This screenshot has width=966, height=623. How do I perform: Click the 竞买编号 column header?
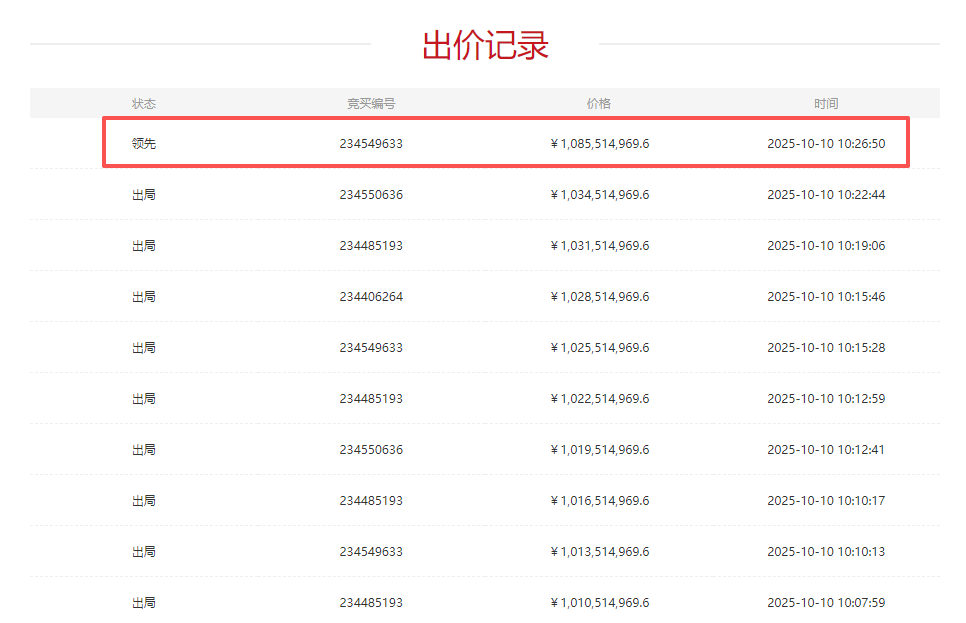371,104
